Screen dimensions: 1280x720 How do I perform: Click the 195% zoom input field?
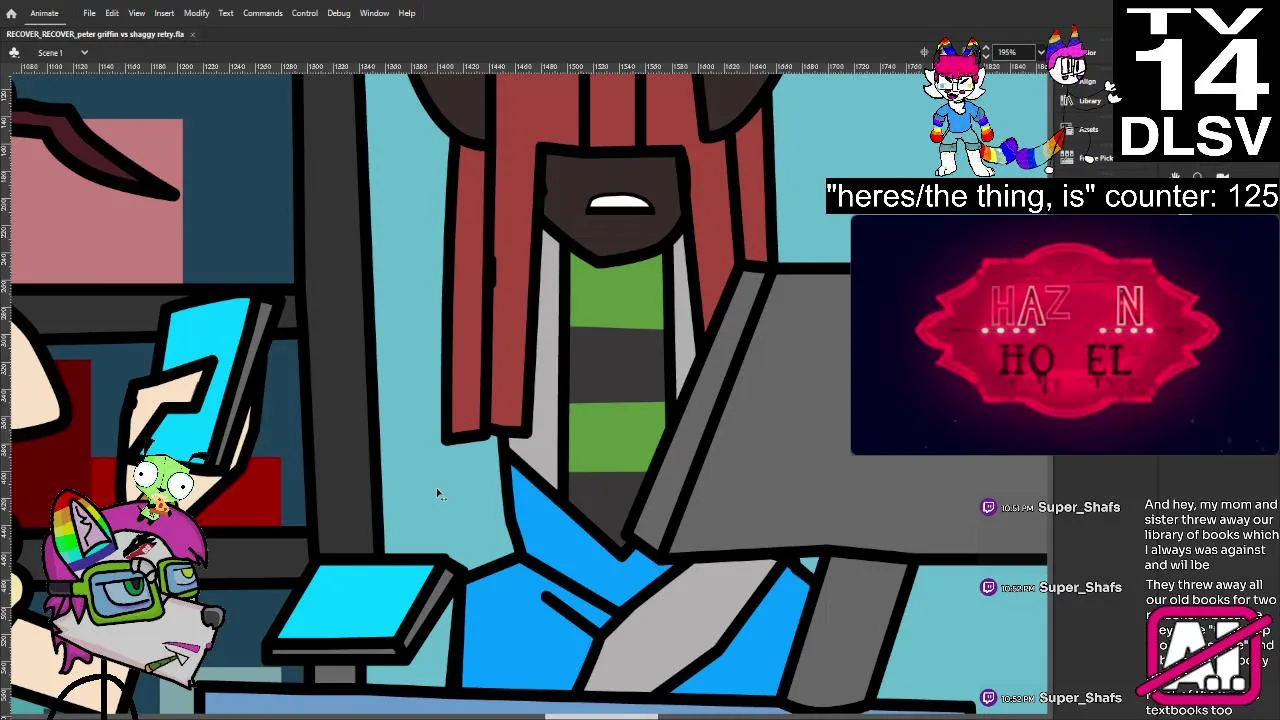[1012, 52]
